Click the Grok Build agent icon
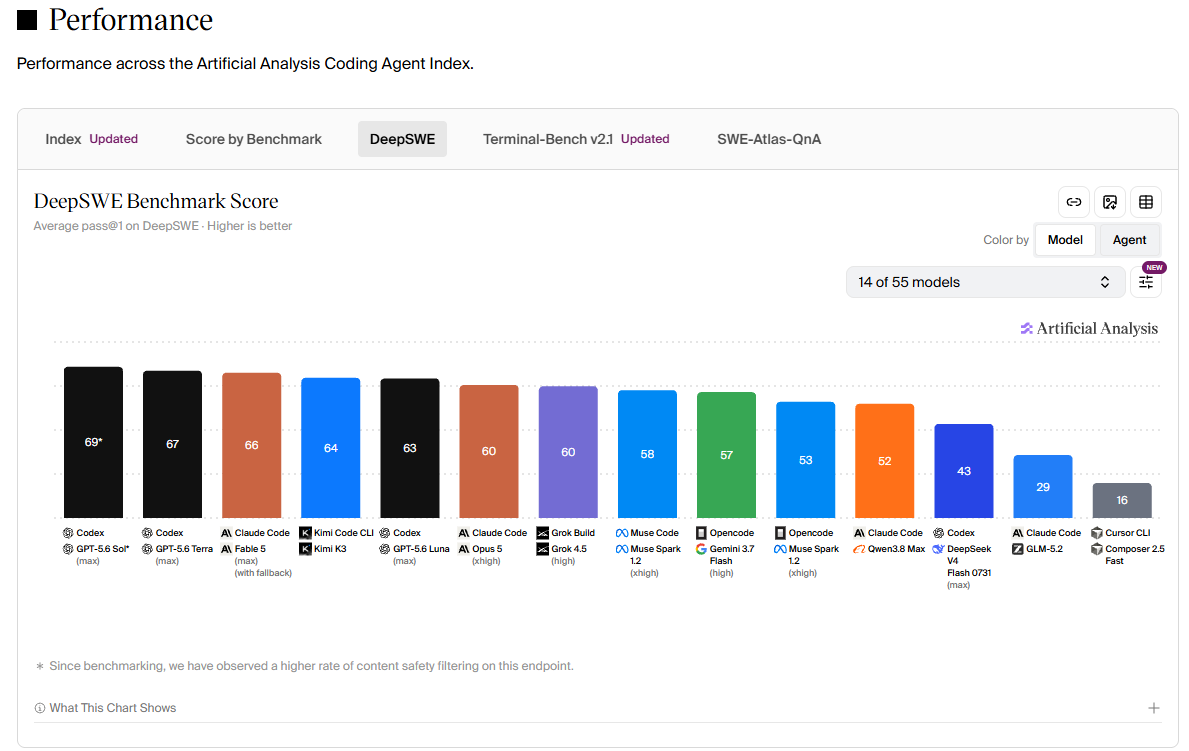The height and width of the screenshot is (751, 1189). click(x=543, y=533)
